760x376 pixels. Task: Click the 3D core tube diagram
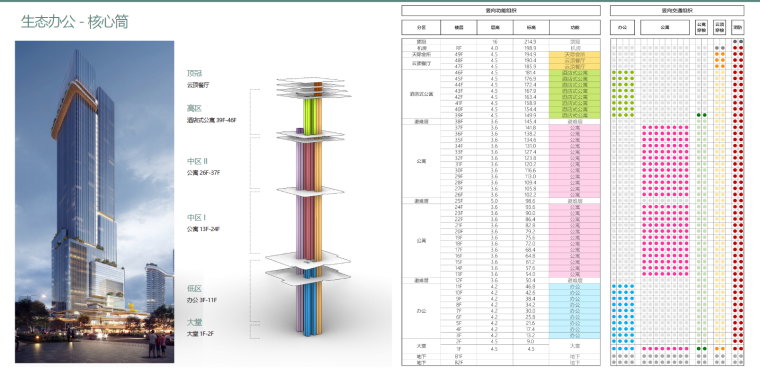tap(308, 206)
